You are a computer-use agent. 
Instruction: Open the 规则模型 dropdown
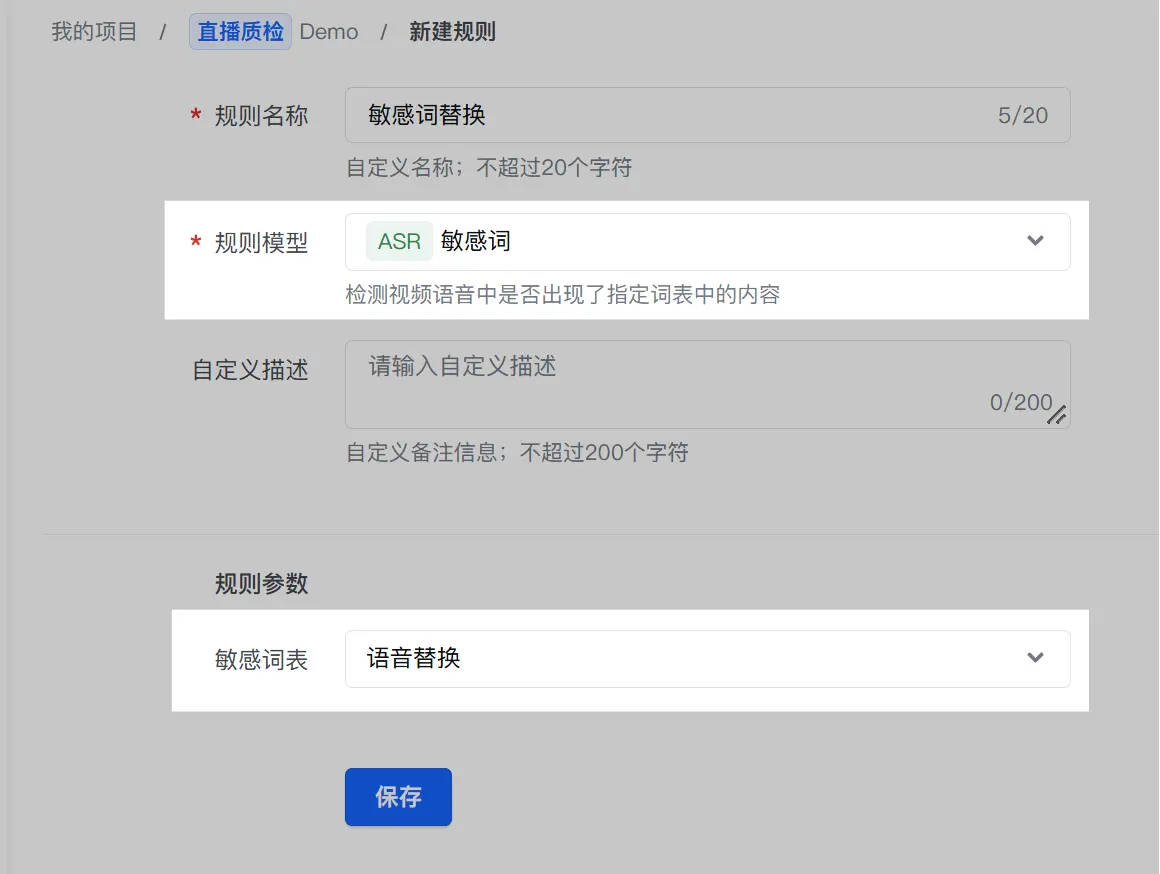coord(707,242)
